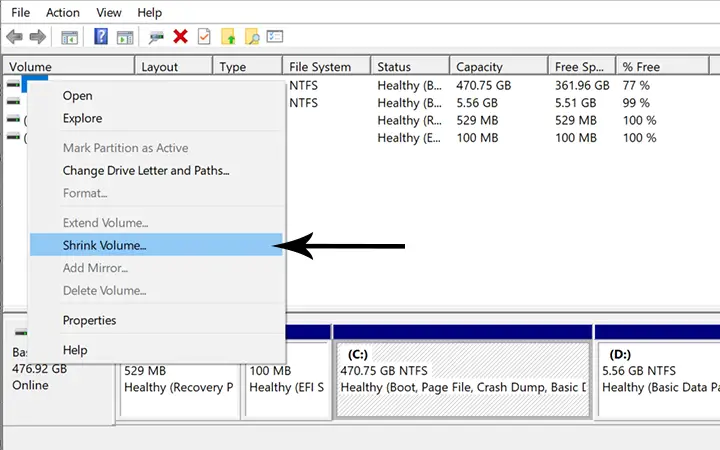Click the red X Delete toolbar icon

(180, 36)
